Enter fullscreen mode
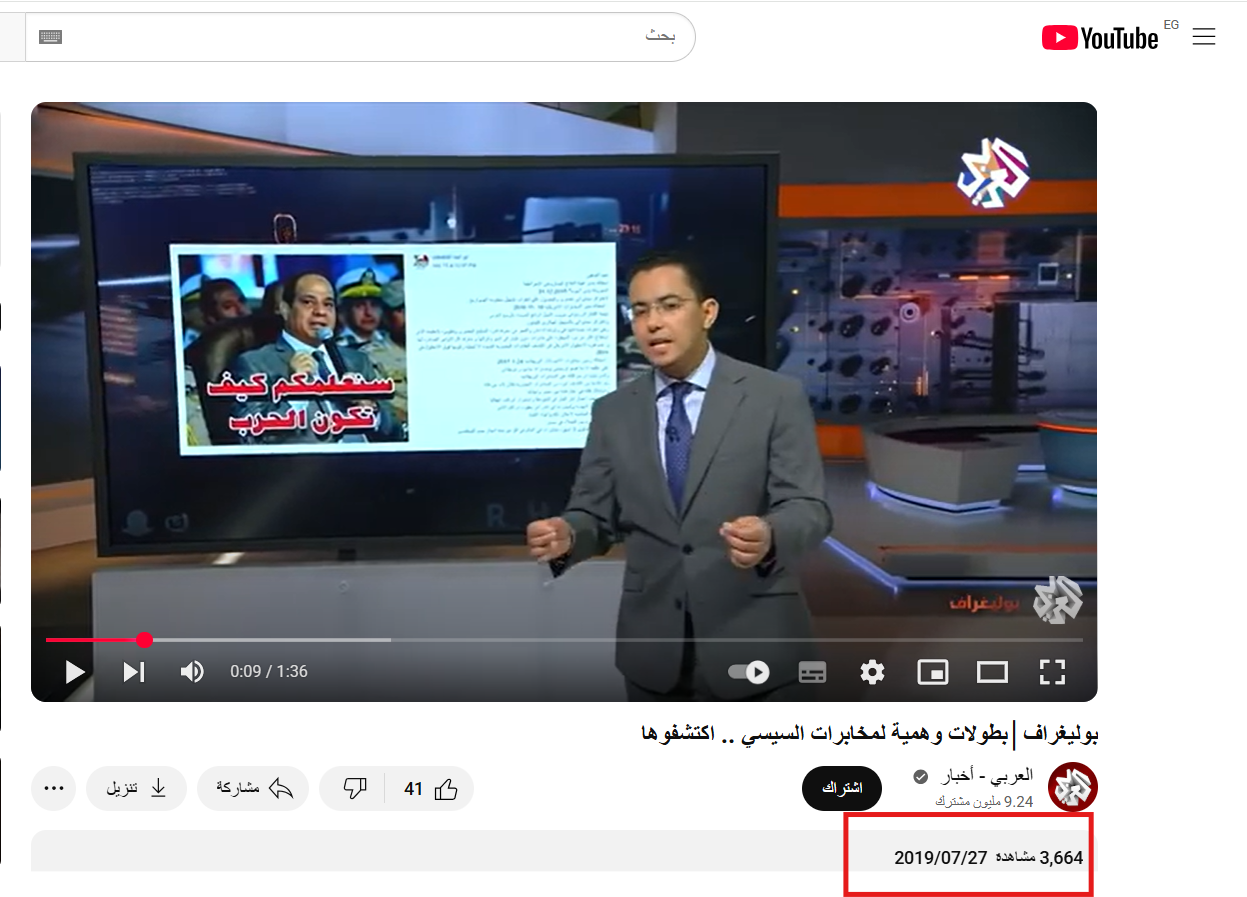 tap(1052, 672)
